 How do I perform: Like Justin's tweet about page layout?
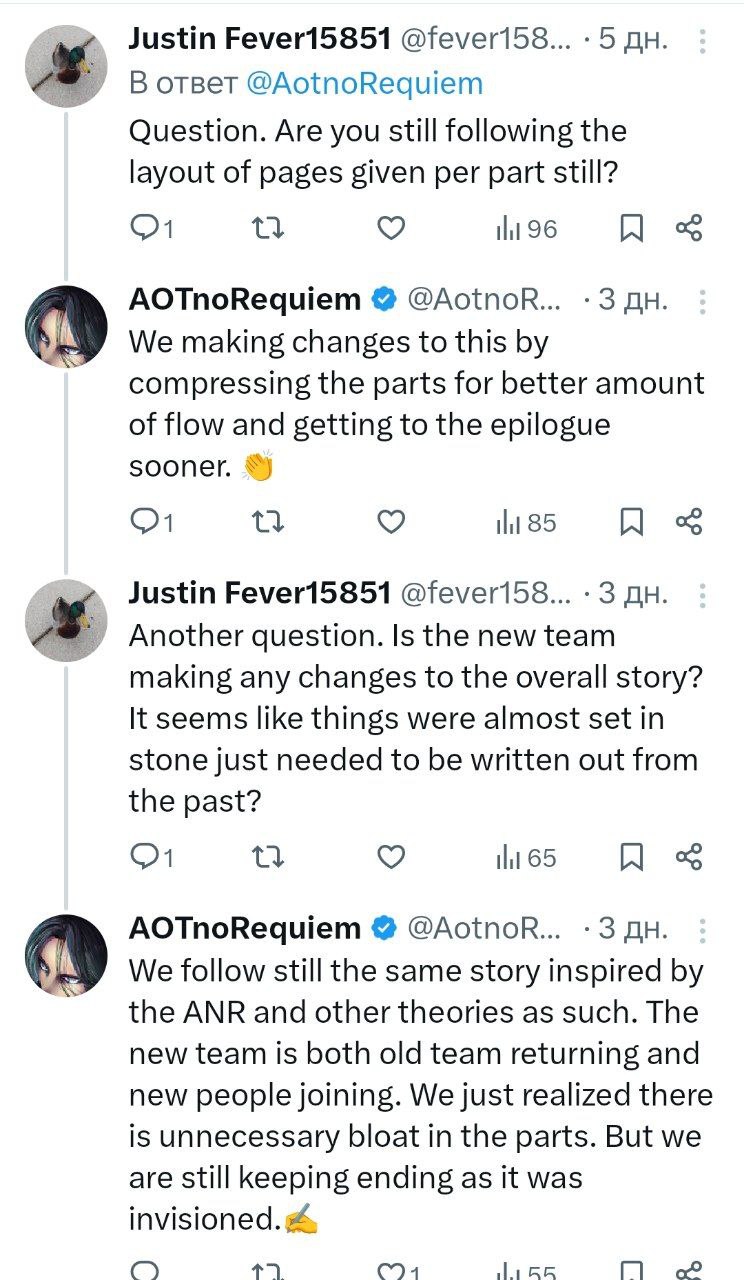tap(391, 229)
